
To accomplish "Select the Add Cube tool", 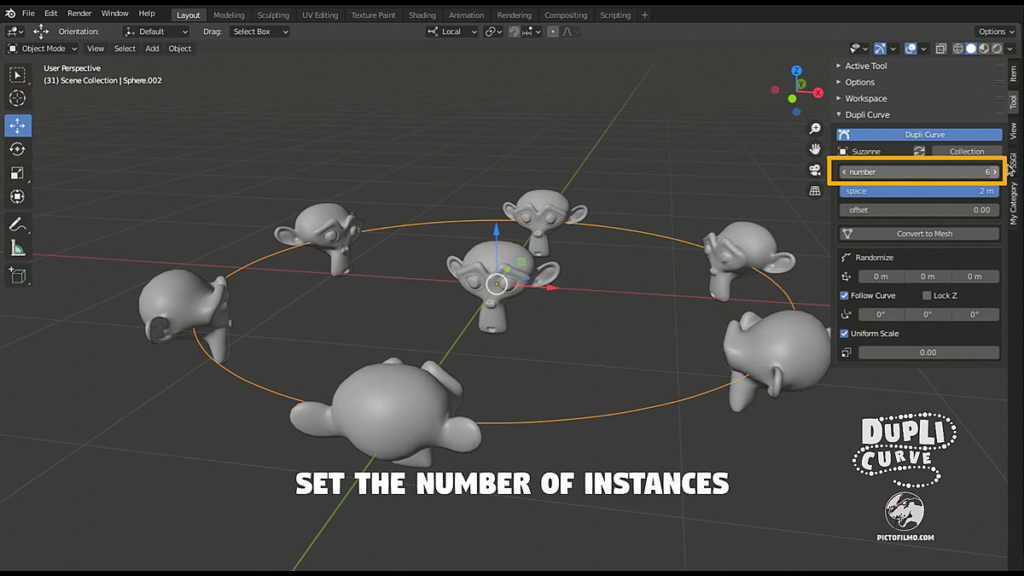I will click(18, 276).
